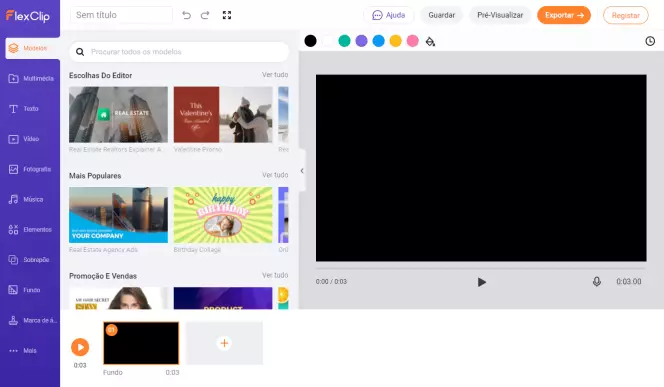Open the Multimédia panel
The width and height of the screenshot is (664, 387).
30,79
